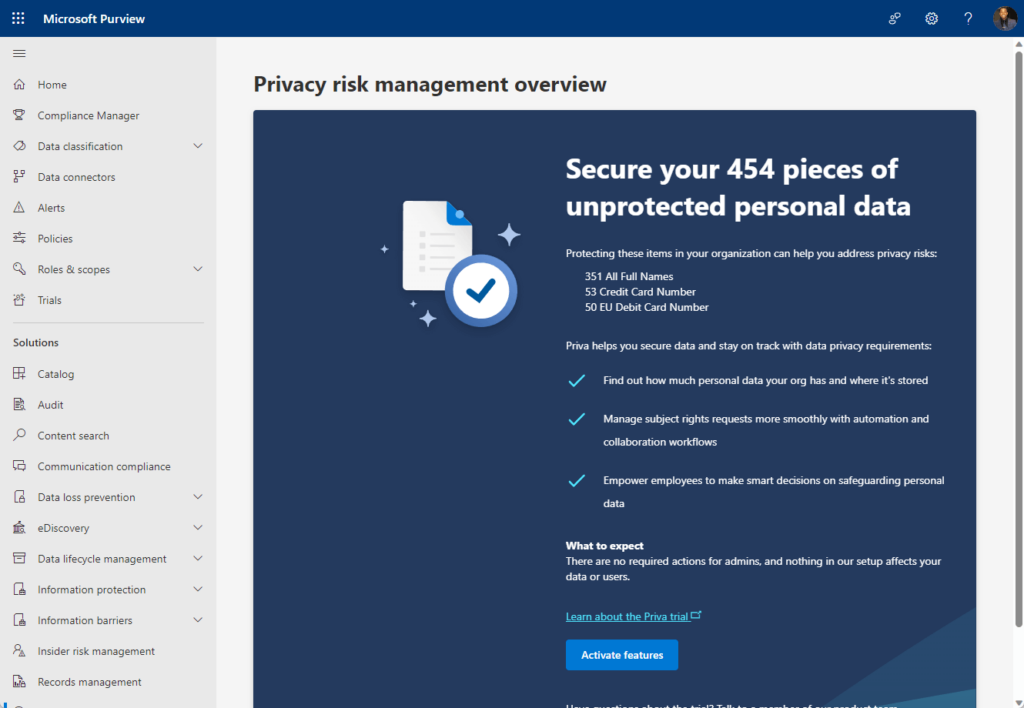Expand the Data lifecycle management chevron

[x=197, y=558]
